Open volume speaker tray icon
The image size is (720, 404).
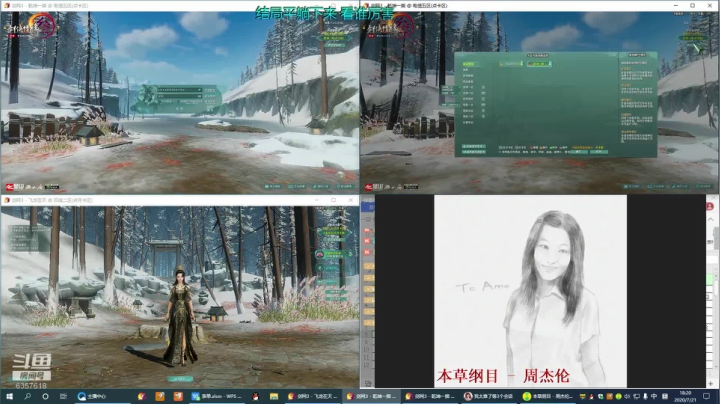(627, 396)
